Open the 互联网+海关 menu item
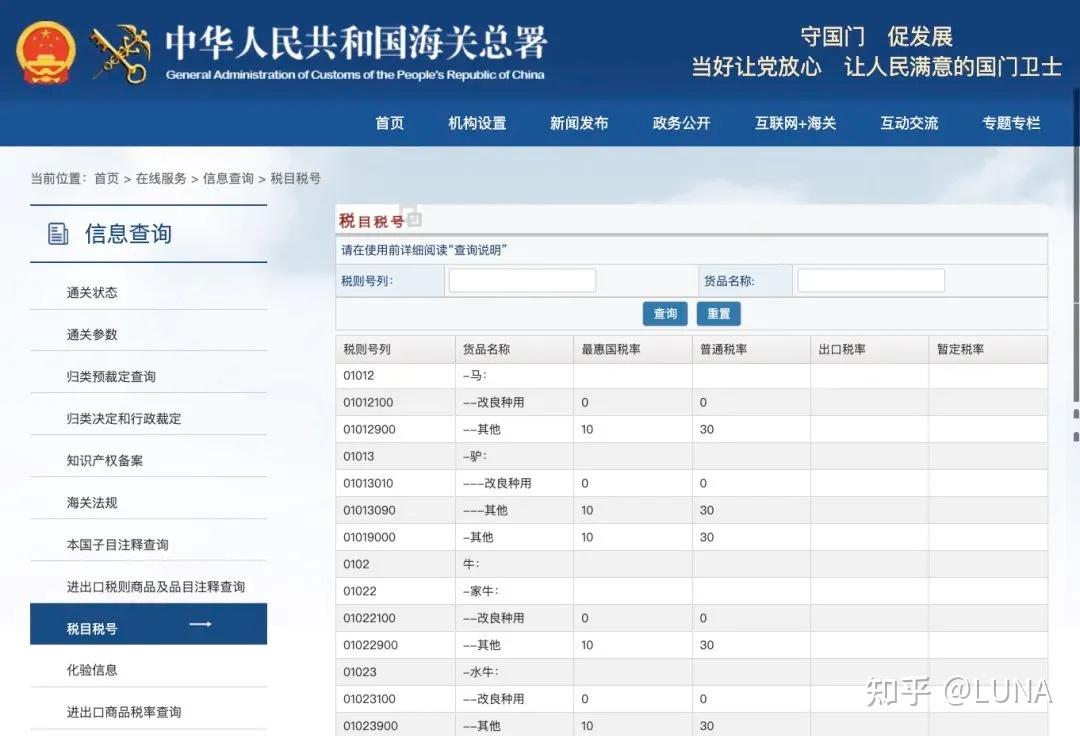 796,123
